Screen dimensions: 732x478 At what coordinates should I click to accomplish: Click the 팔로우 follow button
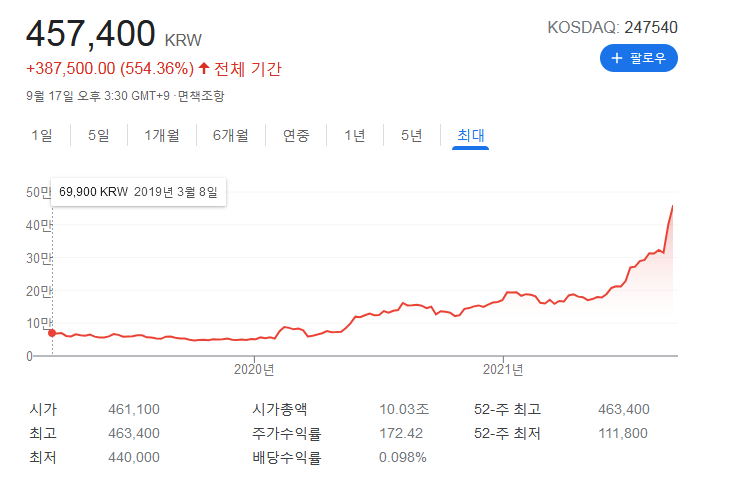coord(639,58)
